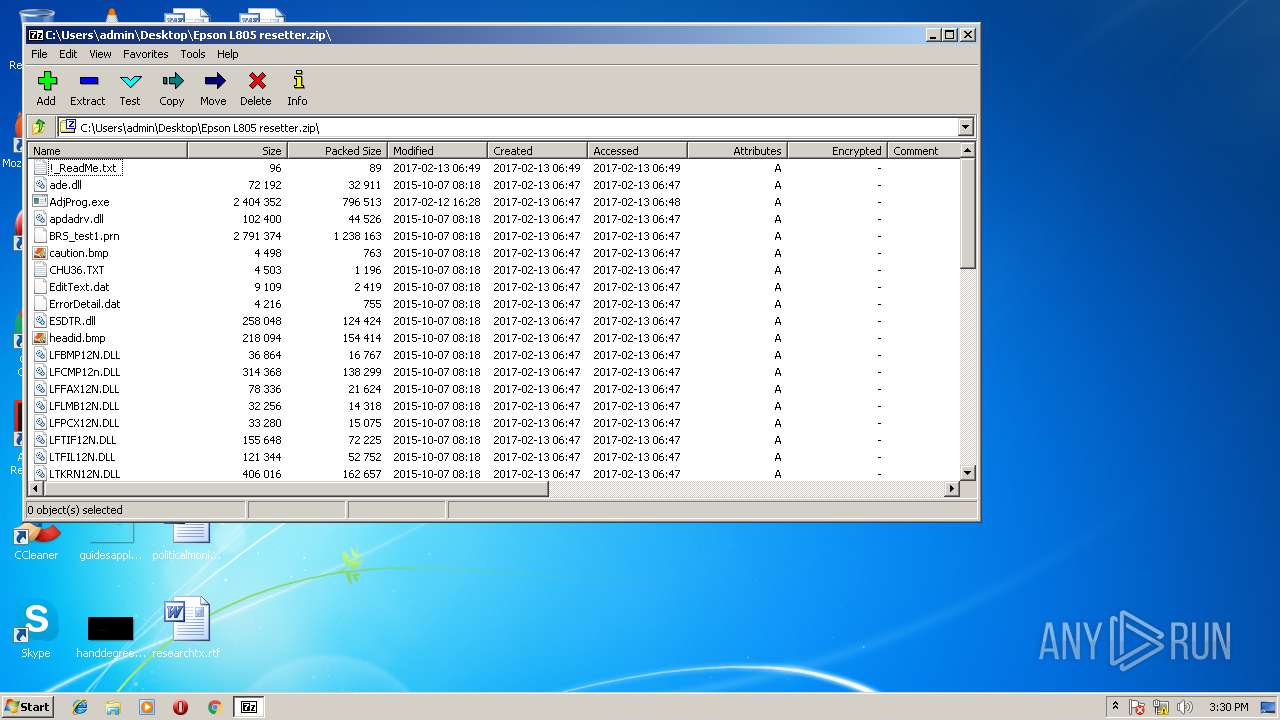
Task: Sort by Name column header
Action: pos(108,151)
